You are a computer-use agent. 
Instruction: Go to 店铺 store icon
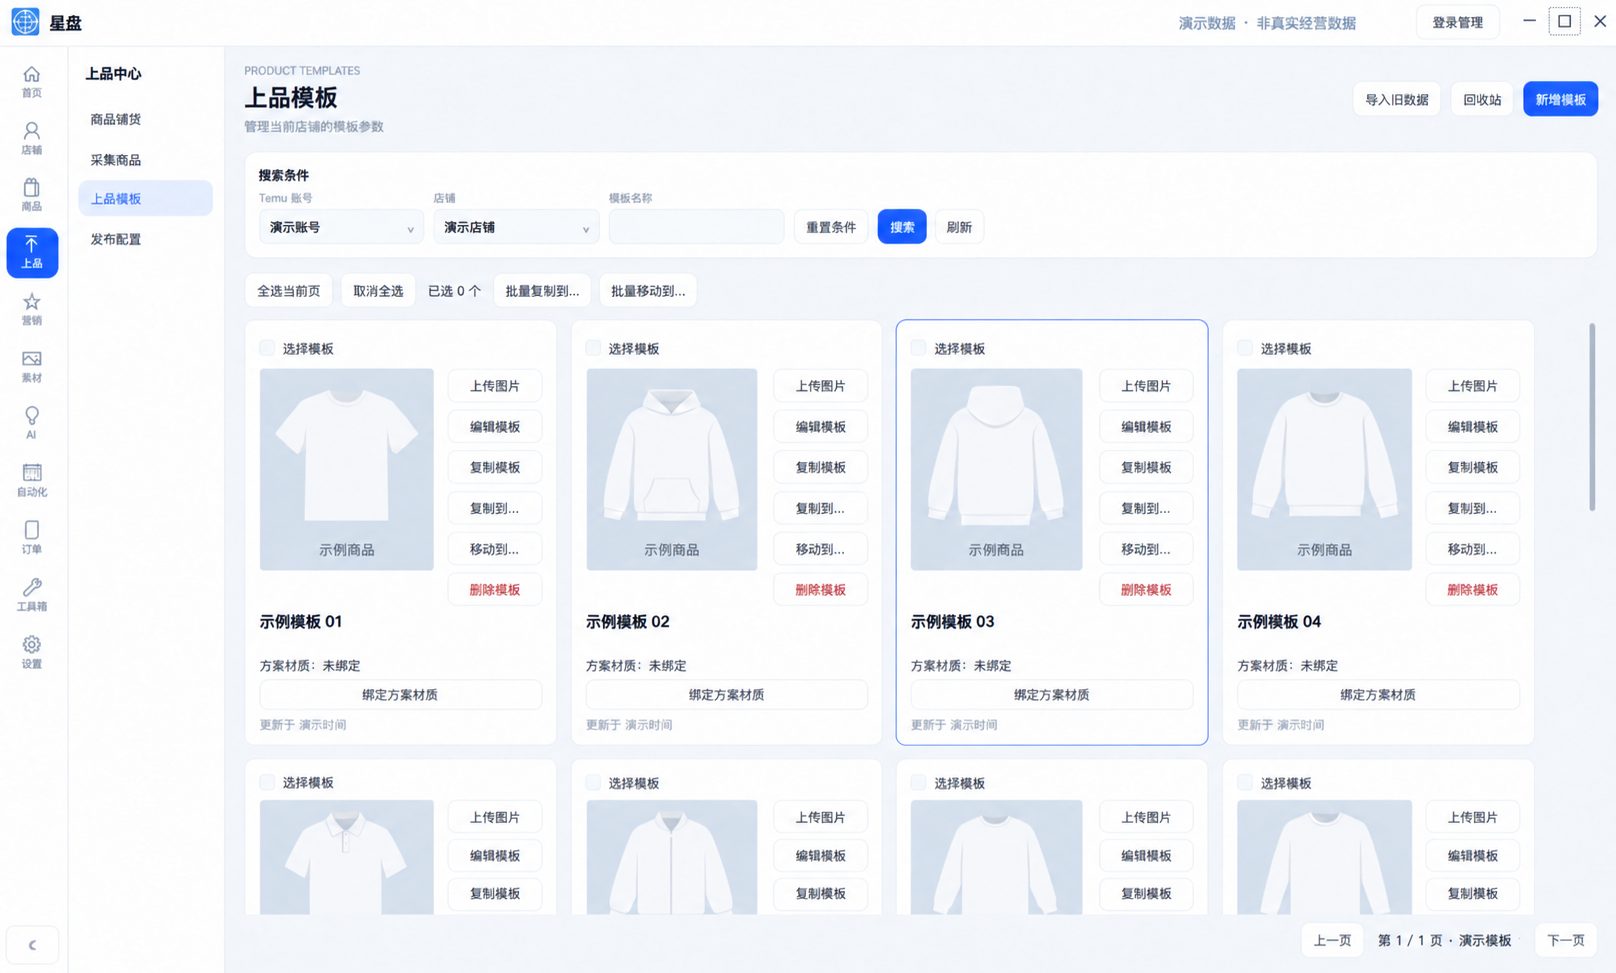click(32, 139)
